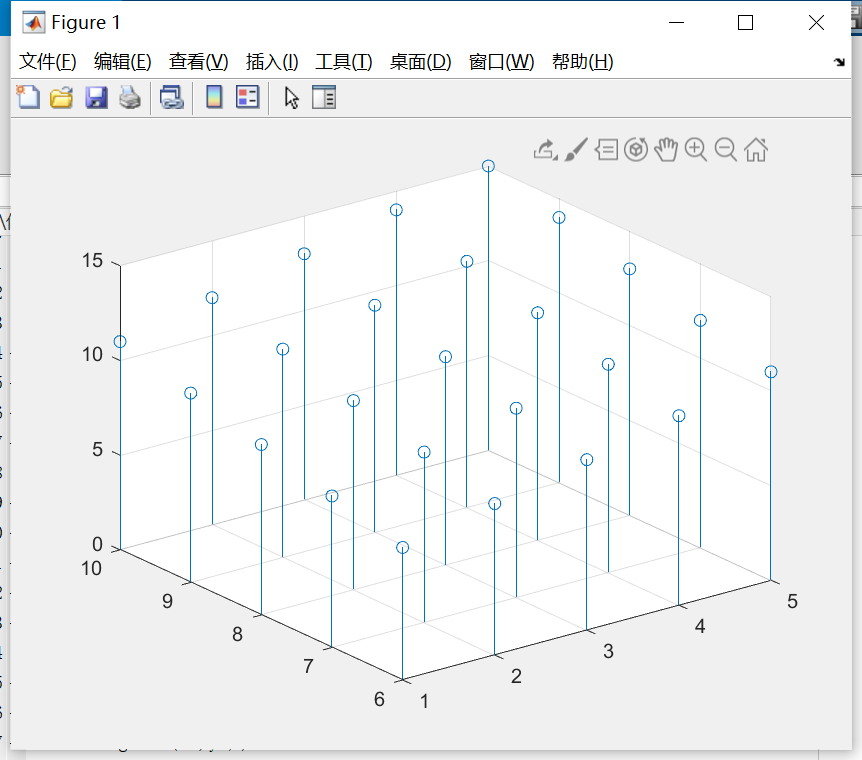This screenshot has width=862, height=760.
Task: Click the axis tick label 9
Action: [168, 602]
